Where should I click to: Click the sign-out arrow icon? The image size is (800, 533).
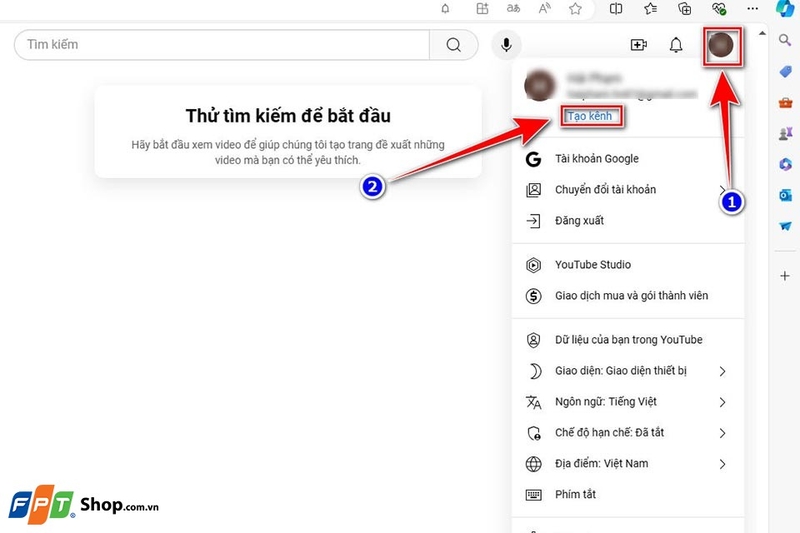click(x=533, y=221)
